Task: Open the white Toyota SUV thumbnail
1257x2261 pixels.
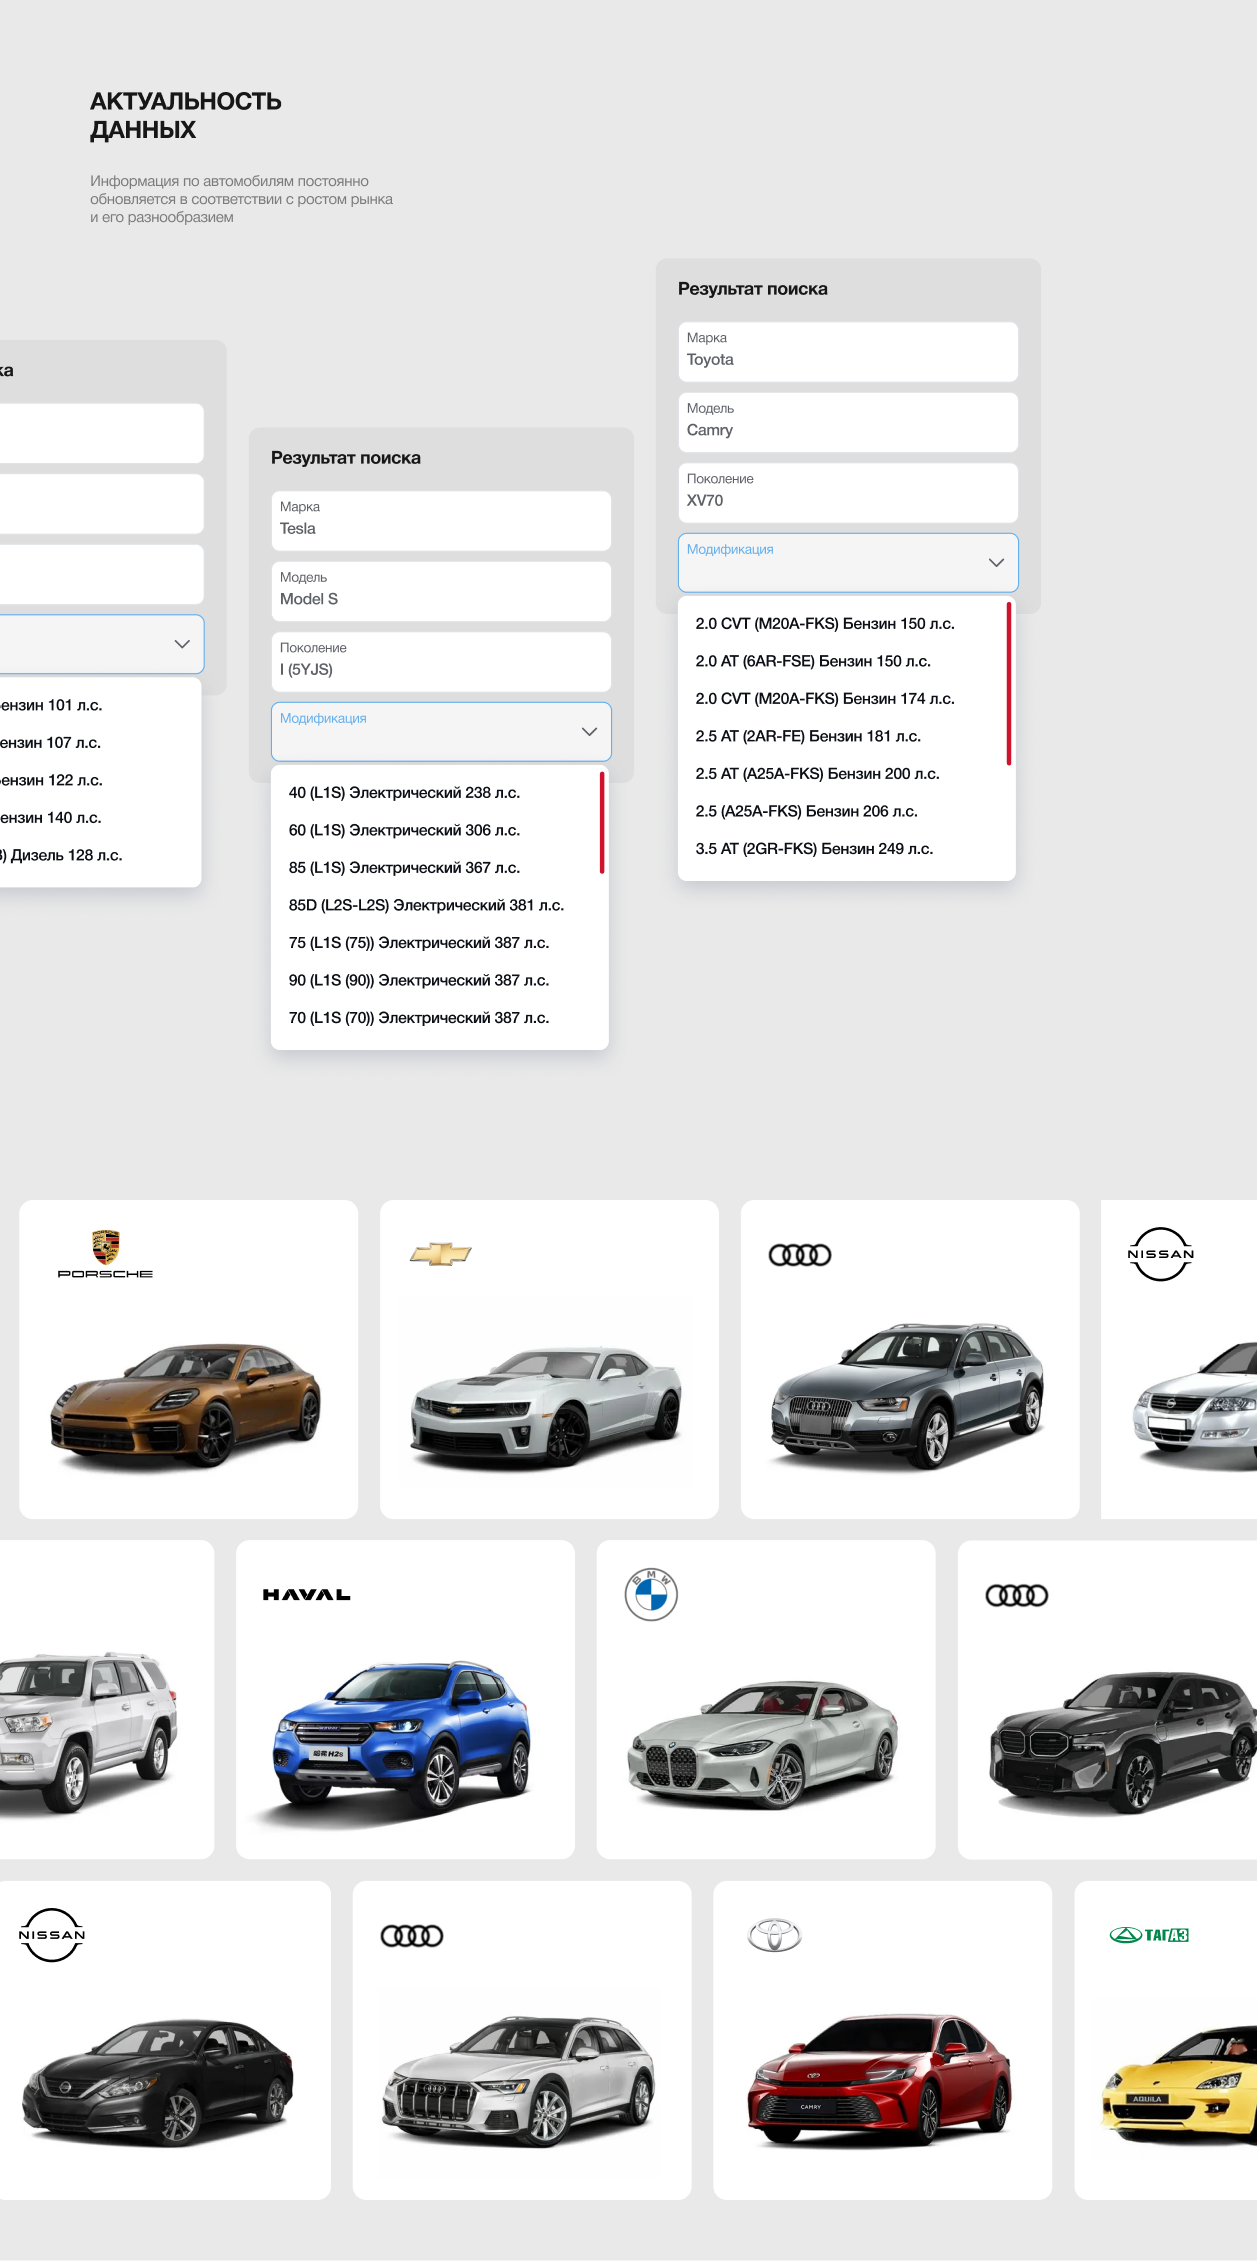Action: (x=88, y=1732)
